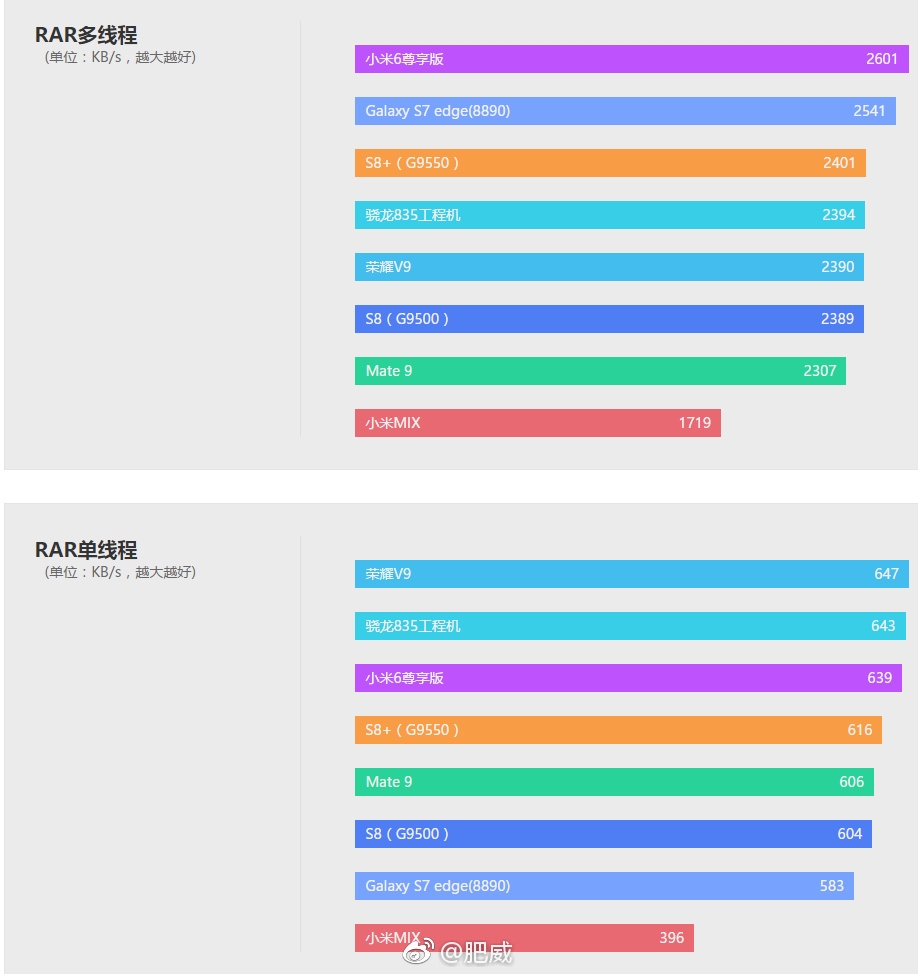Click the 骁龙835工程机 bar showing 2394
The image size is (918, 974).
[x=610, y=215]
